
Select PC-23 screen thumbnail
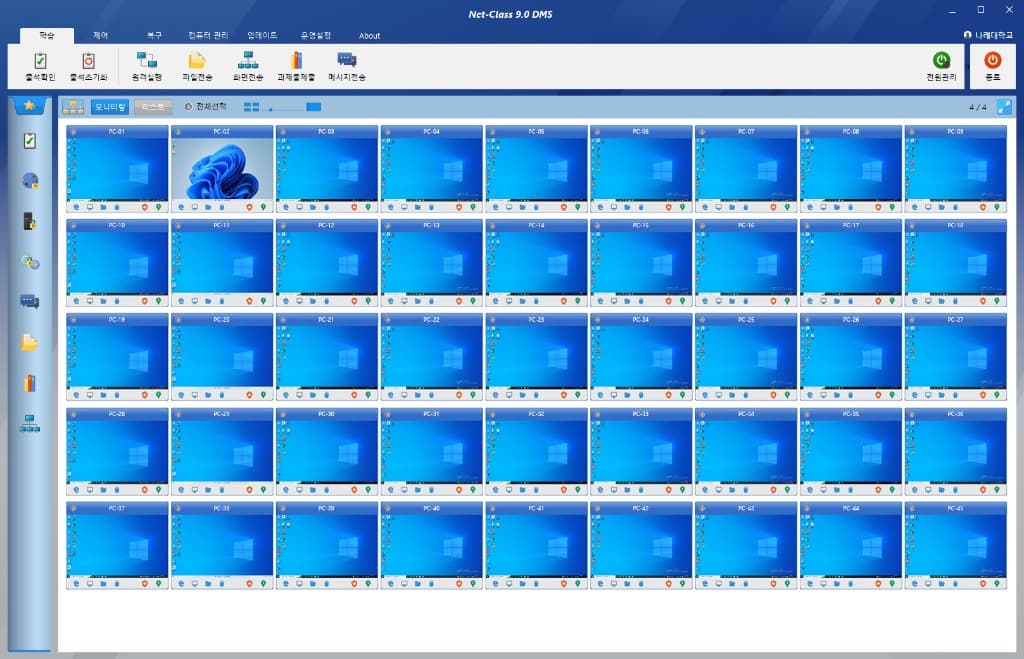(x=536, y=357)
